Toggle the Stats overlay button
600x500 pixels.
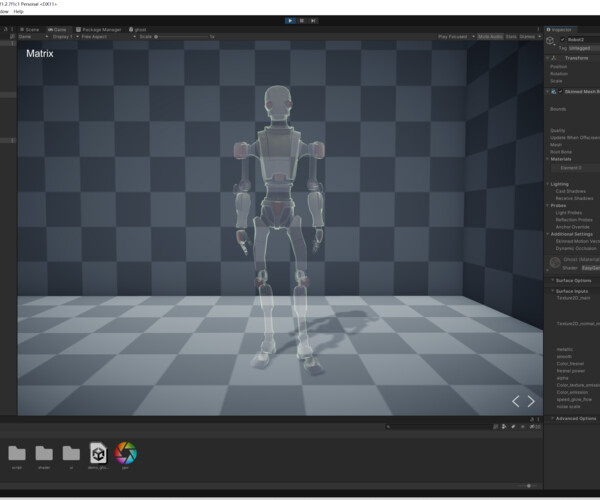click(511, 37)
